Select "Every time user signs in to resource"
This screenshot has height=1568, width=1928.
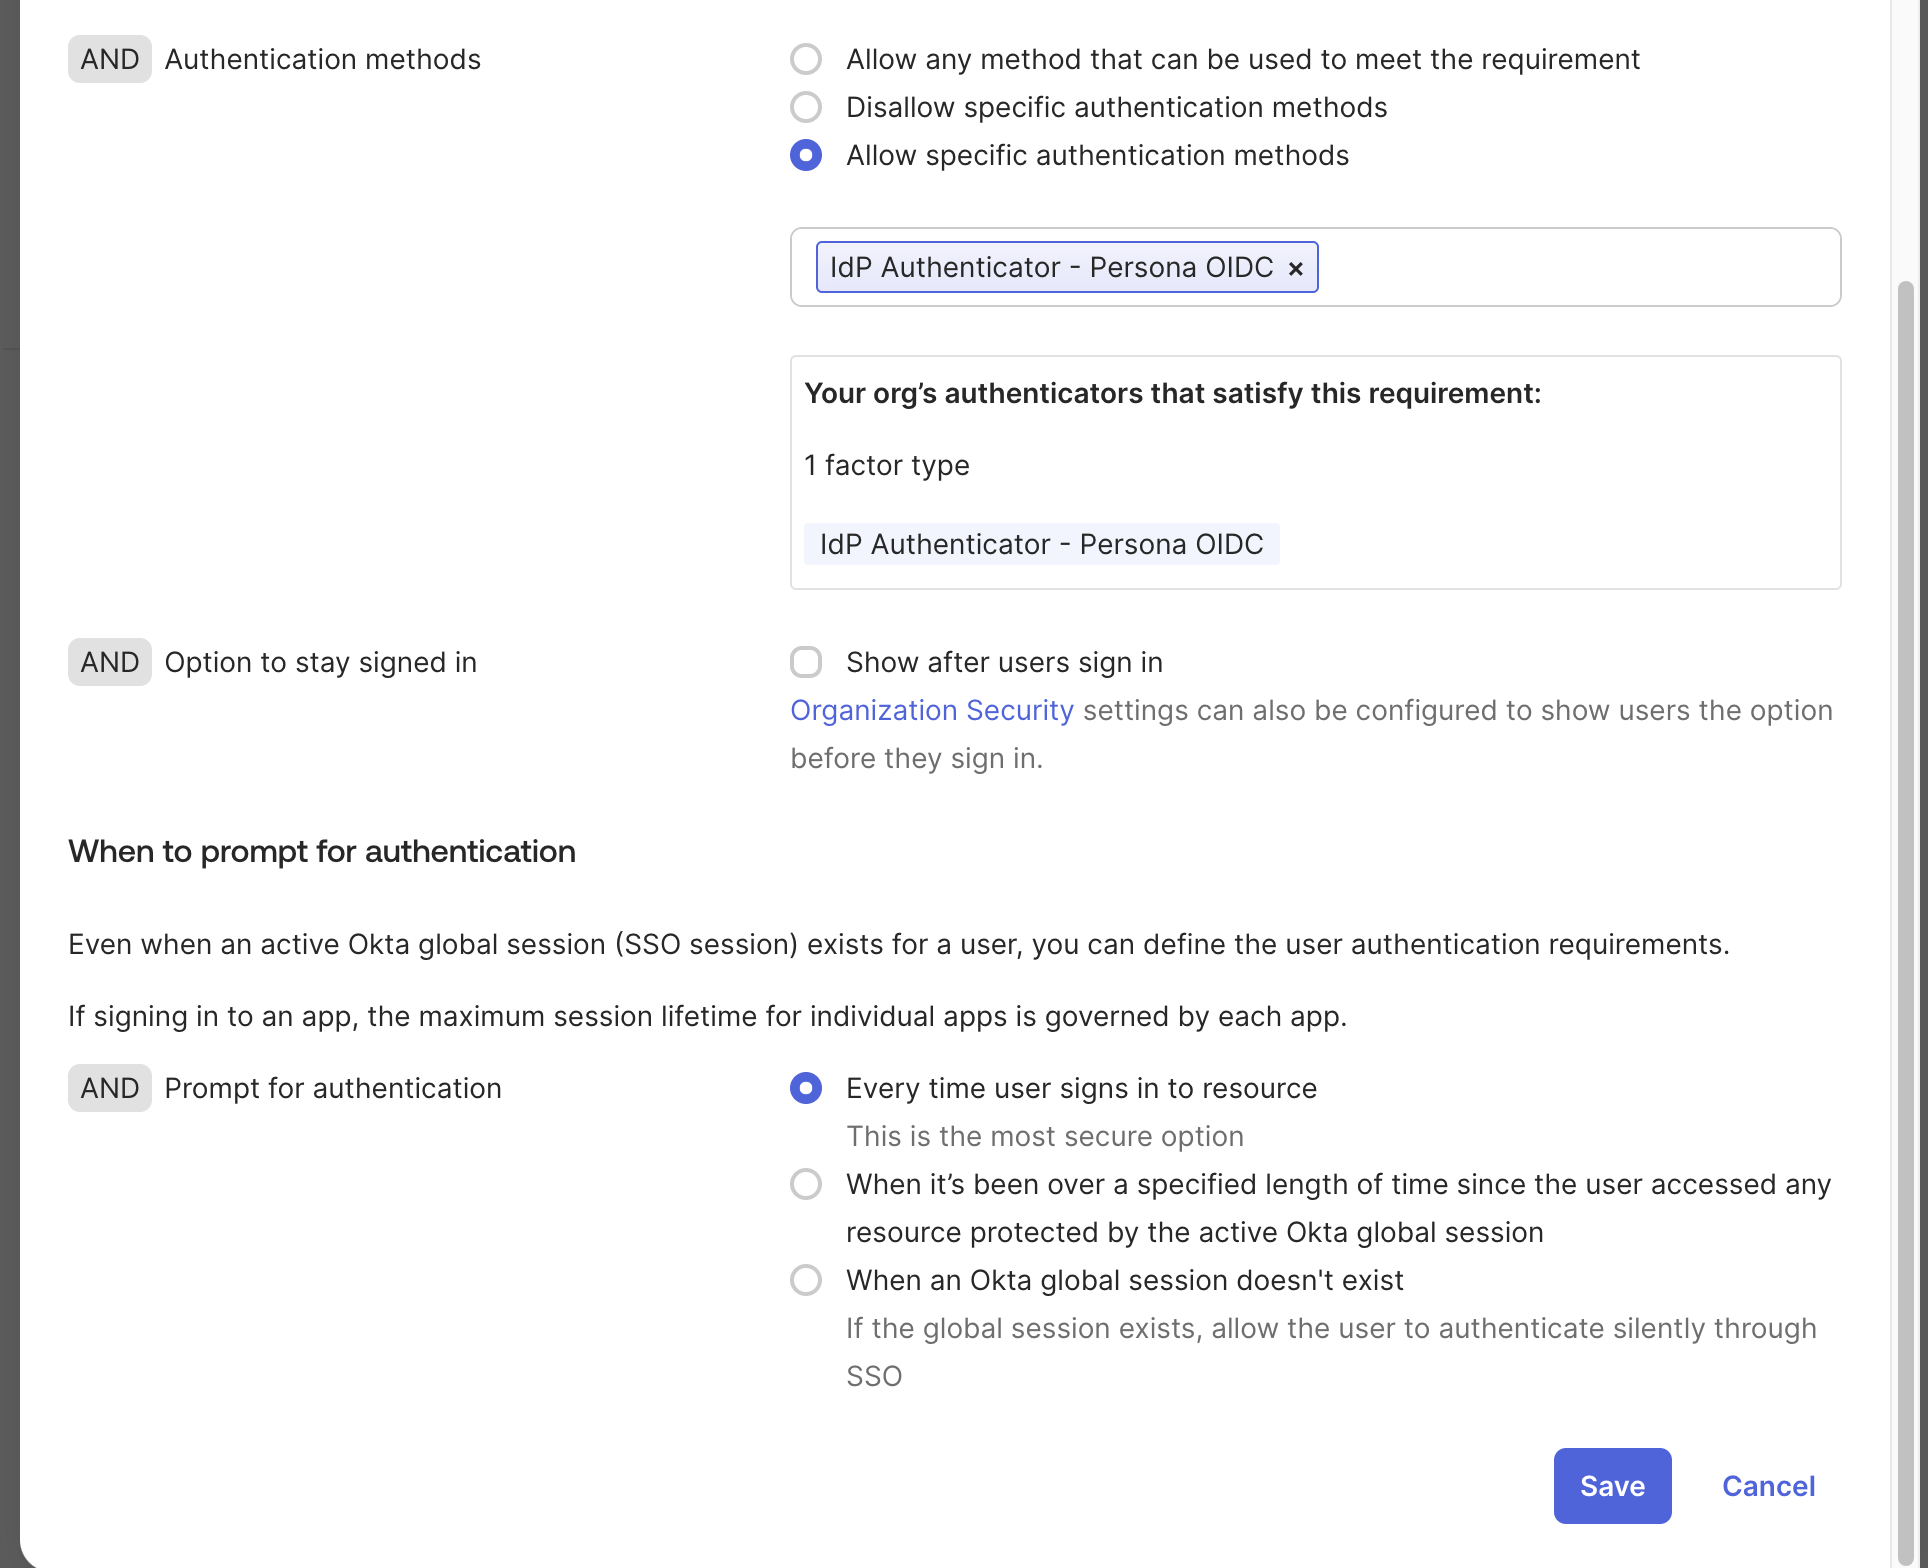[805, 1088]
